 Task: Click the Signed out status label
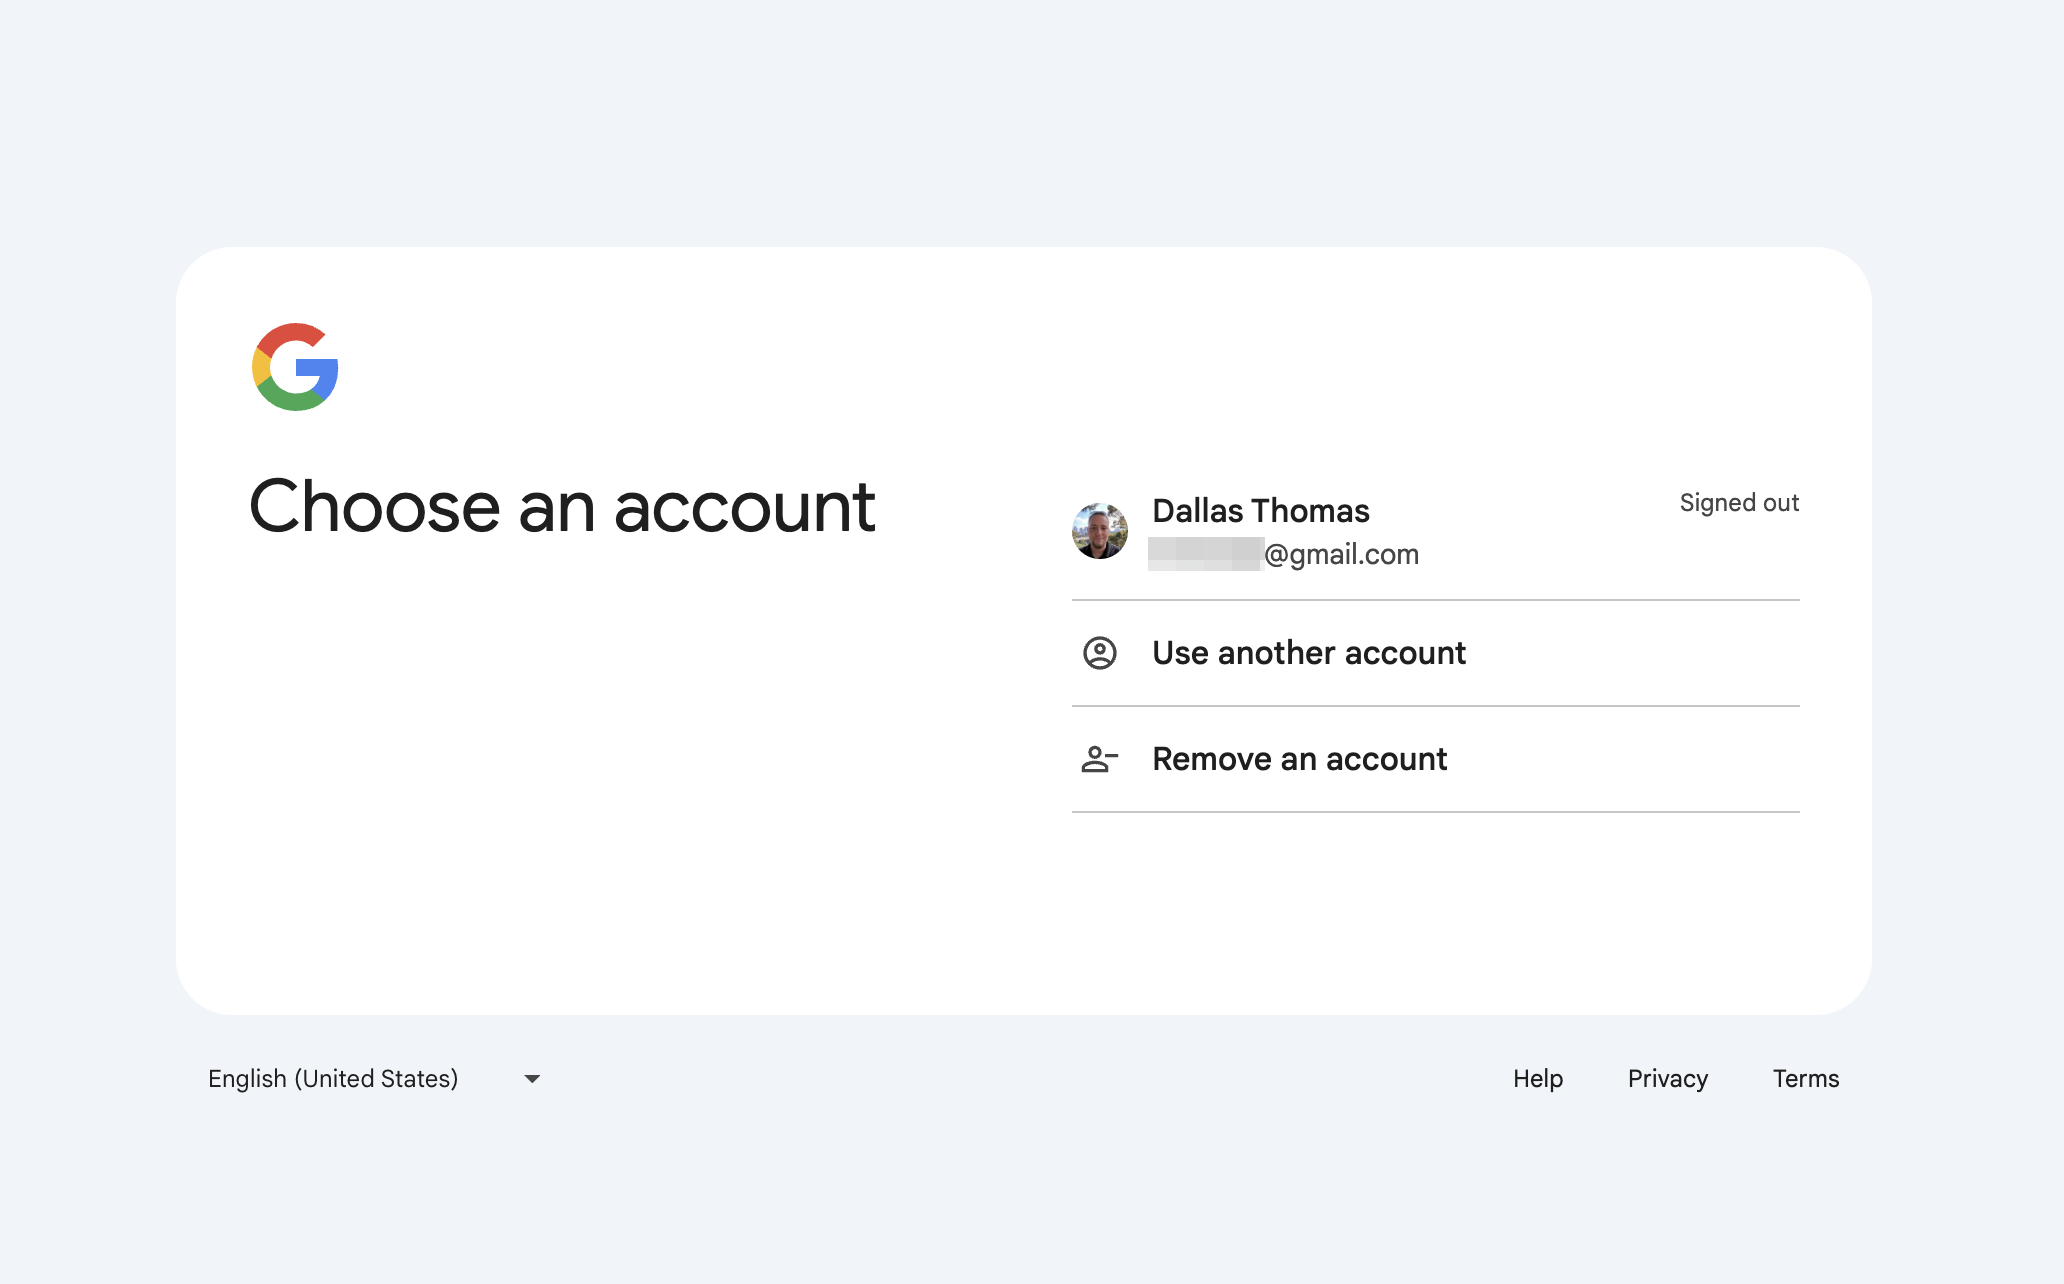pyautogui.click(x=1738, y=503)
